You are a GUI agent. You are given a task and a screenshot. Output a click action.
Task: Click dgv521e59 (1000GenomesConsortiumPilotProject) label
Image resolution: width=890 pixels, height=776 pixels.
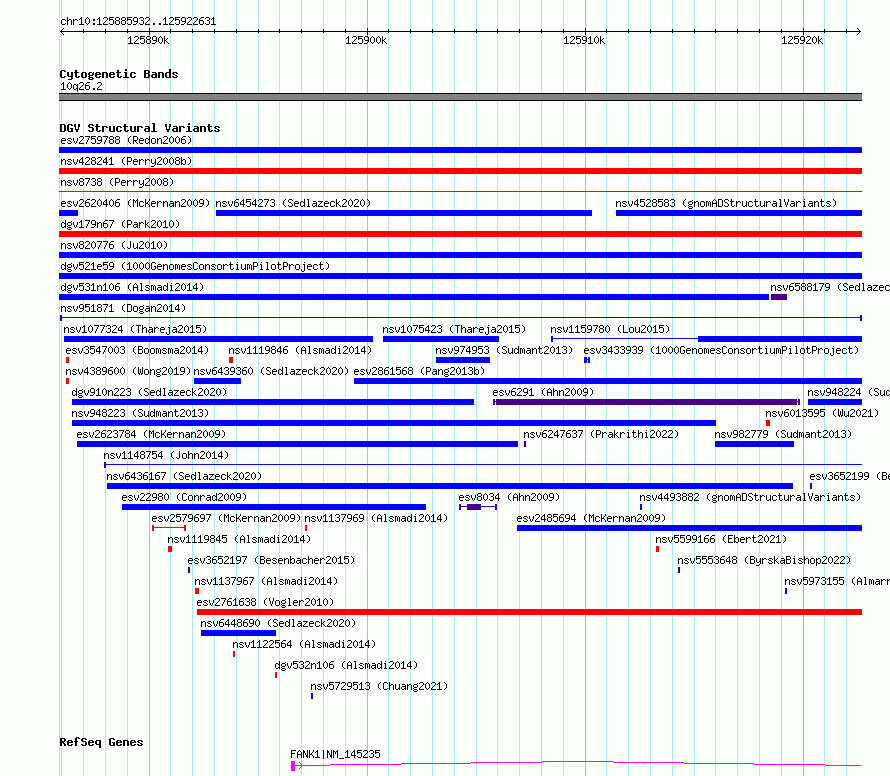click(195, 266)
